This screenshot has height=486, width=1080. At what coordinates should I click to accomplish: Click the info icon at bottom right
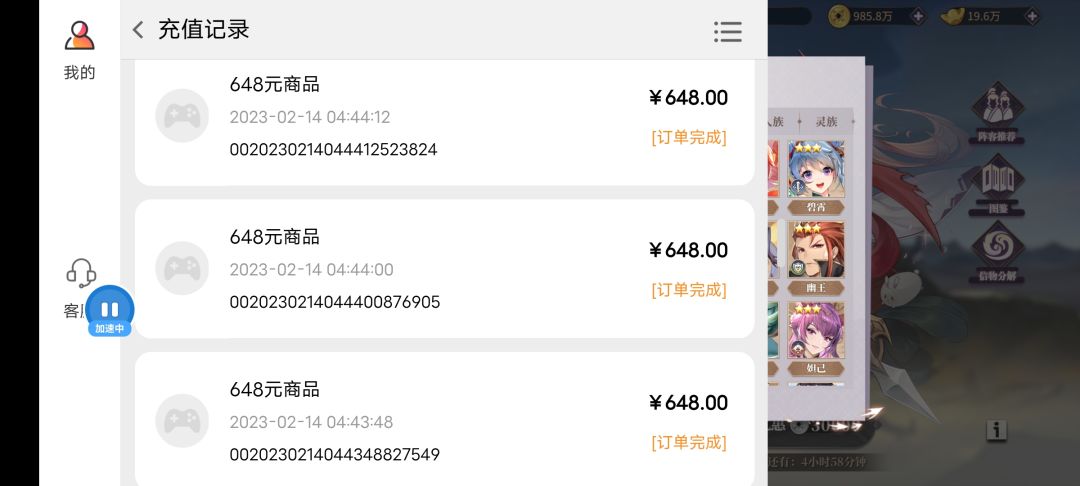click(x=996, y=430)
